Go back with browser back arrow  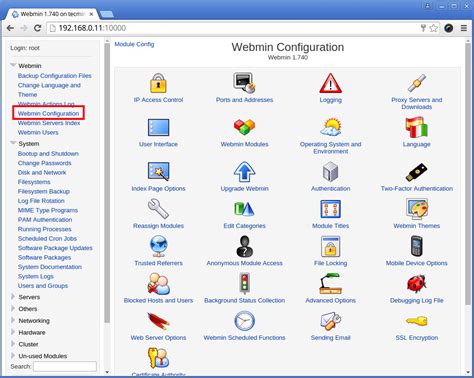10,28
